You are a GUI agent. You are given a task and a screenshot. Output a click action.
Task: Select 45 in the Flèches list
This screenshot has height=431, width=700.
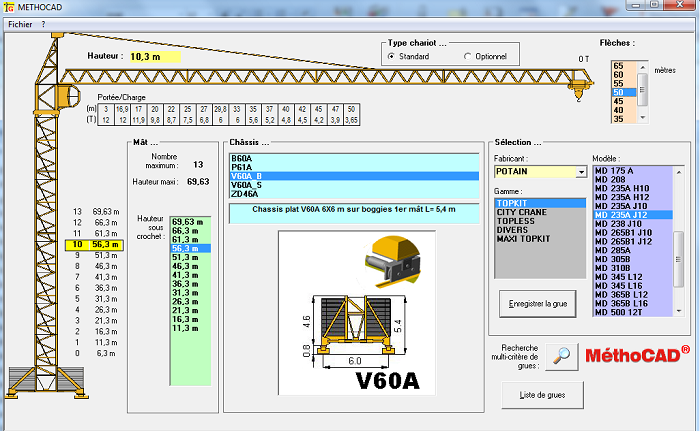click(624, 101)
